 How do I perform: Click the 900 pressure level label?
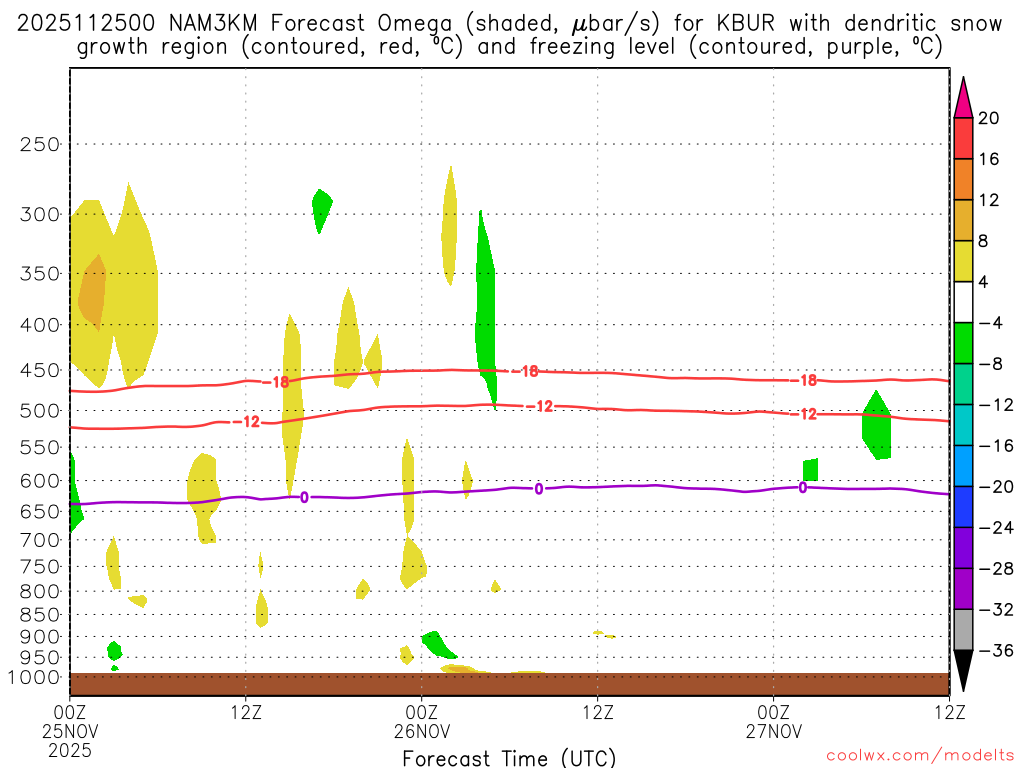40,637
